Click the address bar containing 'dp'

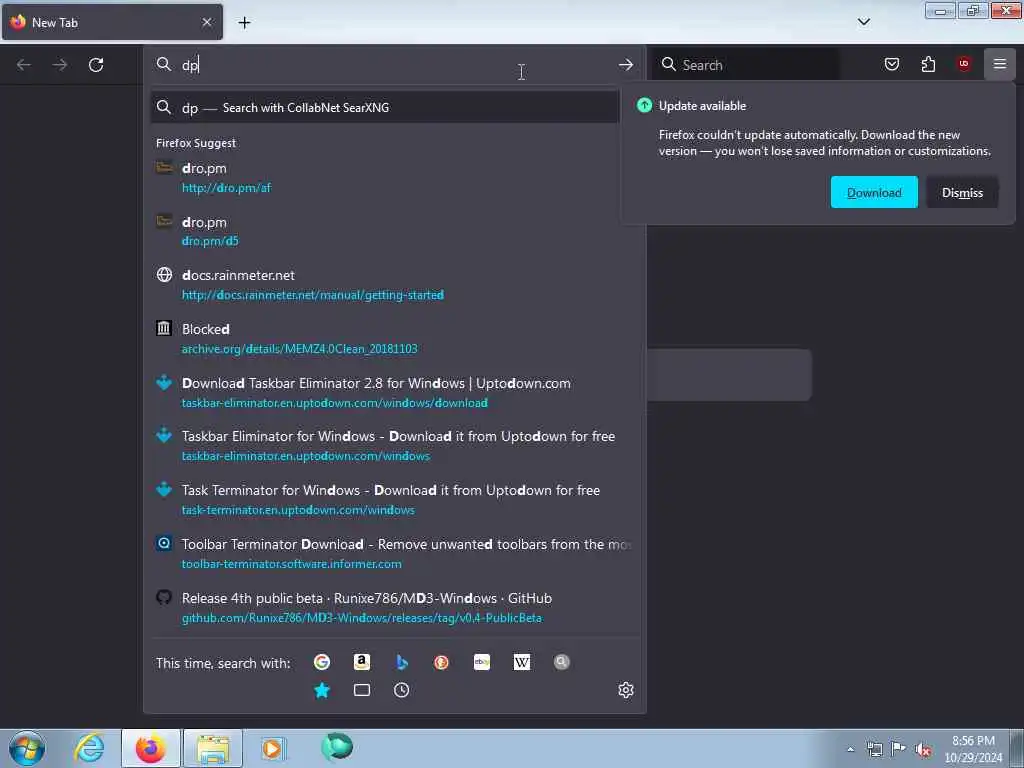(x=394, y=65)
